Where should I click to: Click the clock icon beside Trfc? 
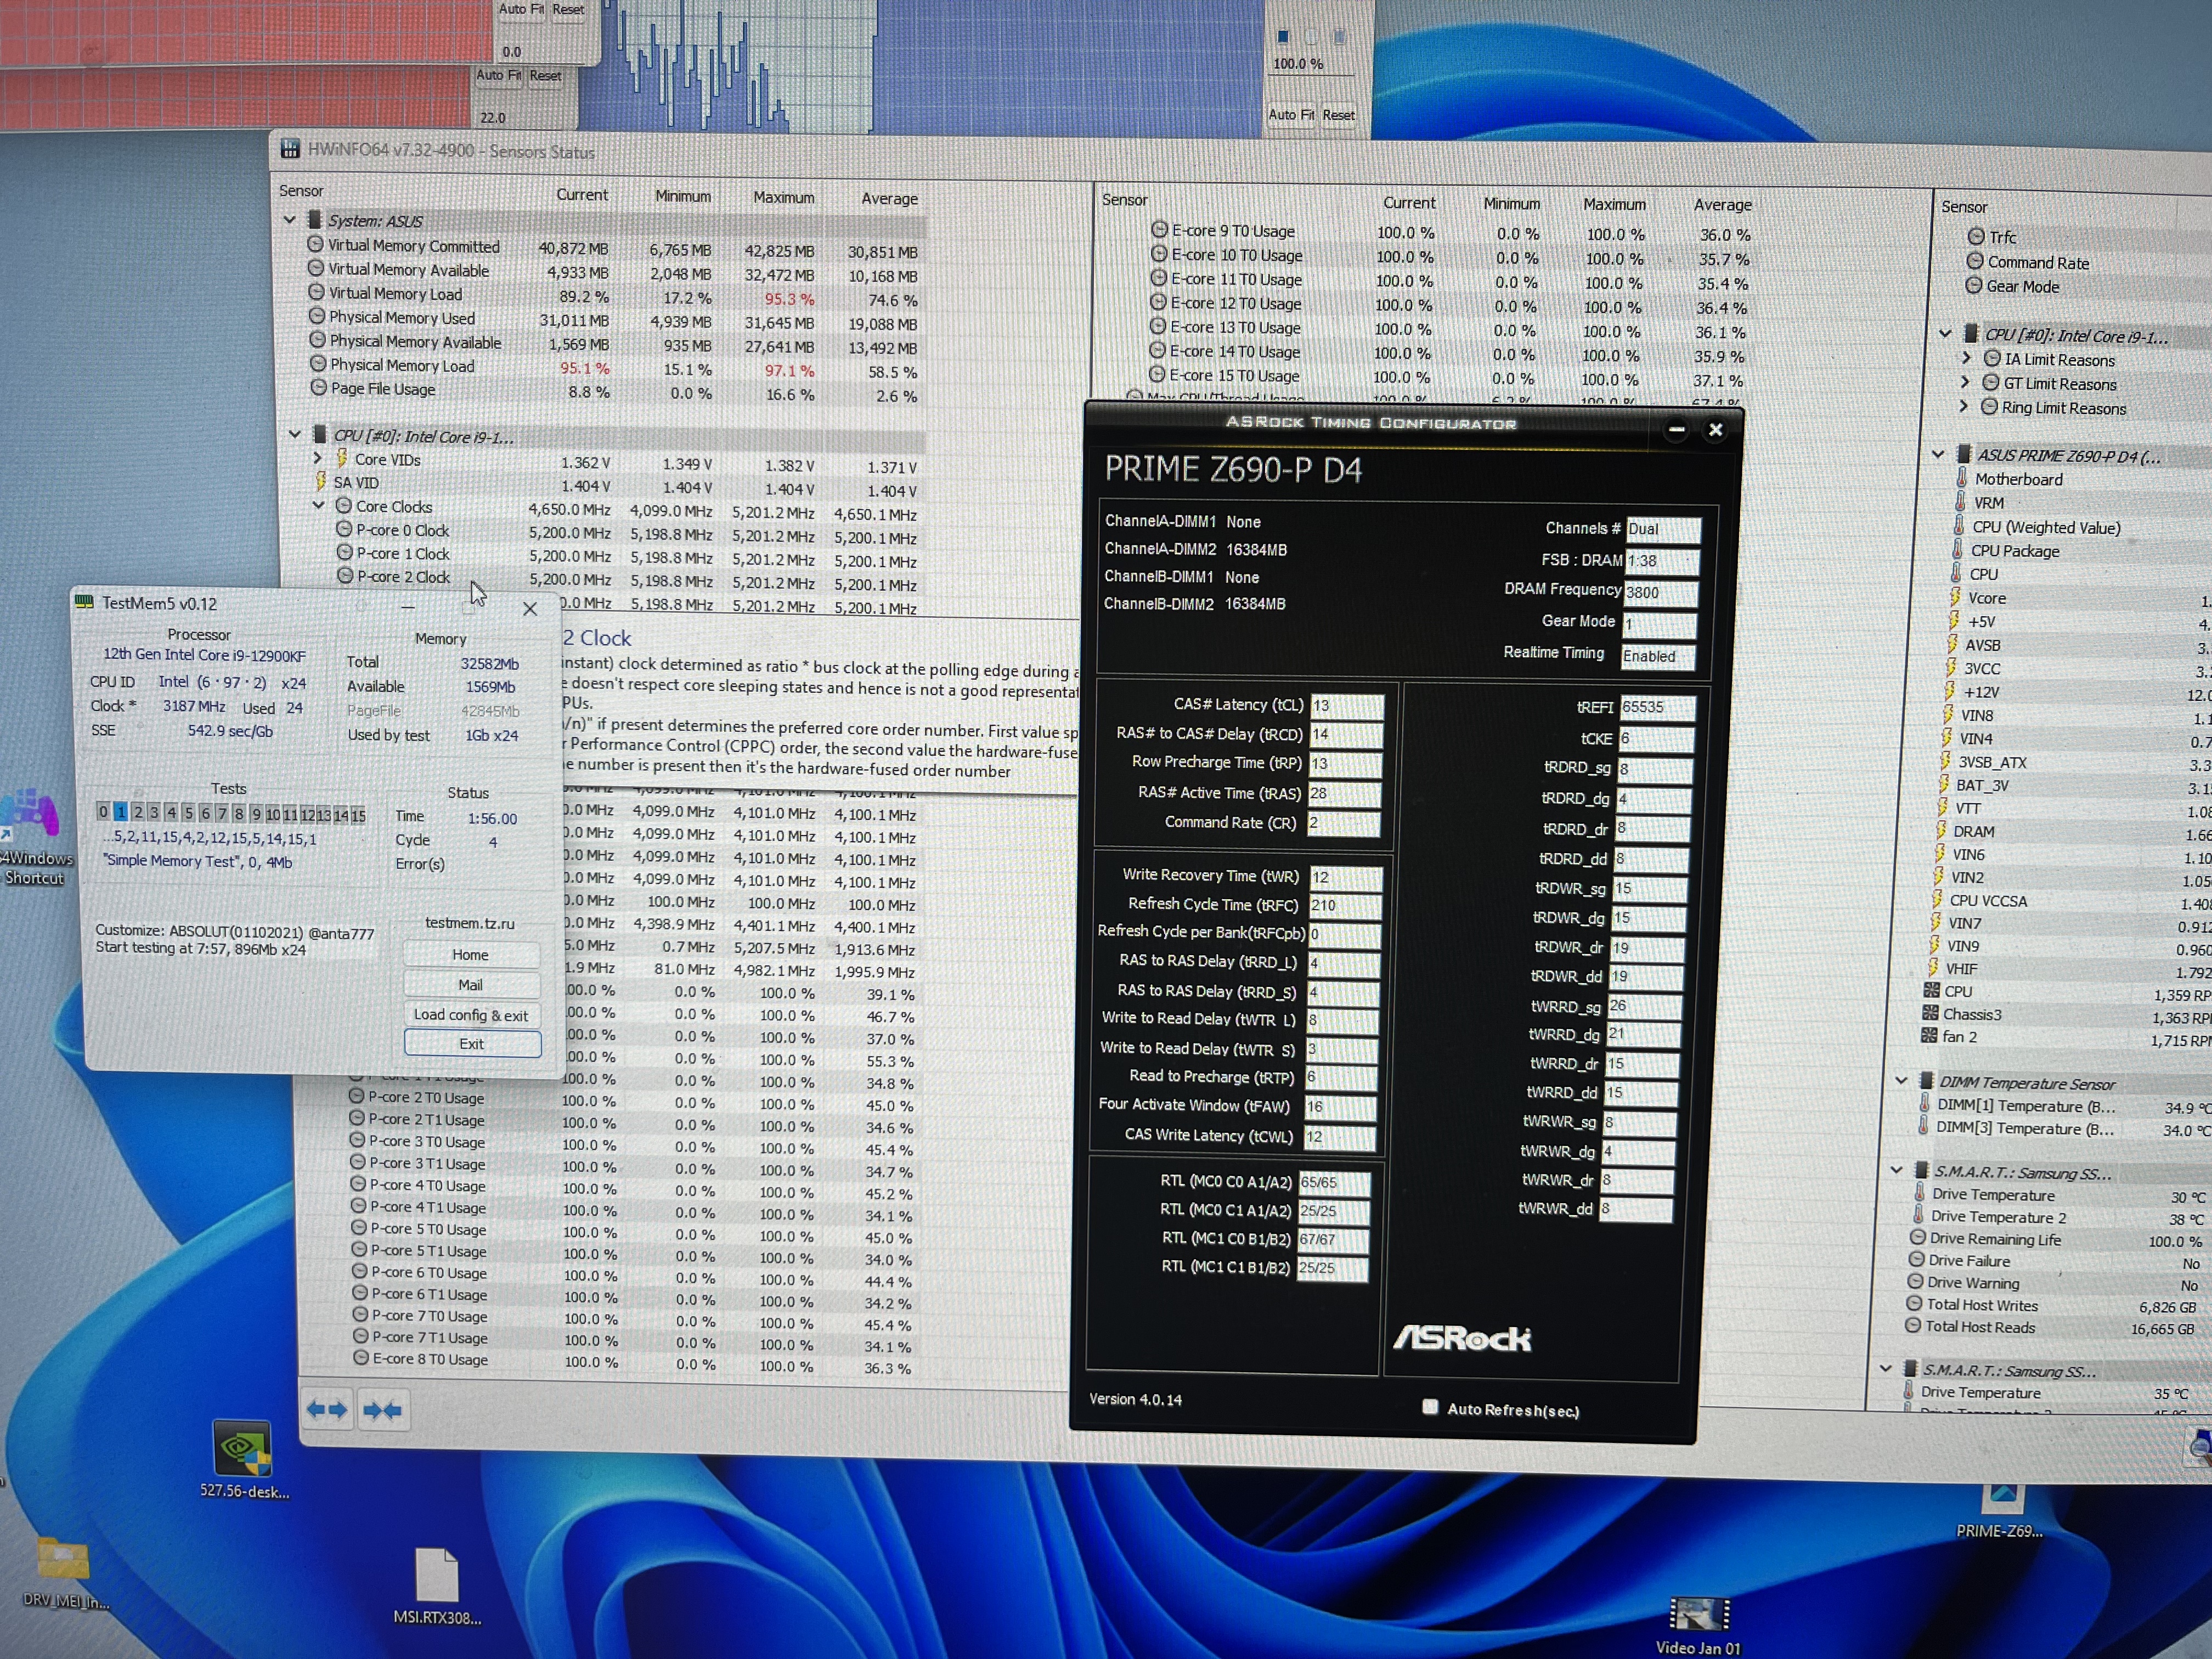click(1975, 236)
